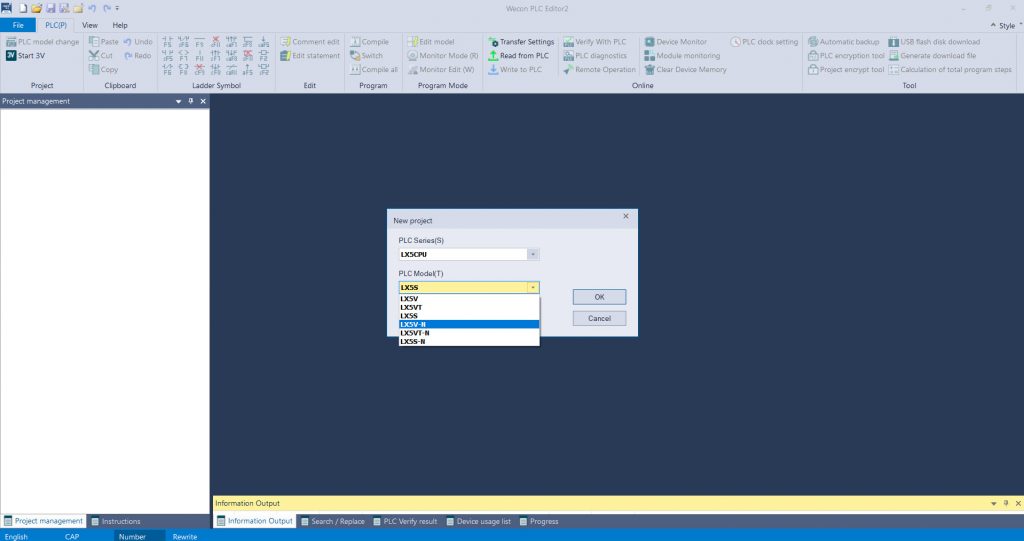Image resolution: width=1024 pixels, height=541 pixels.
Task: Switch to Search / Replace output tab
Action: [x=332, y=521]
